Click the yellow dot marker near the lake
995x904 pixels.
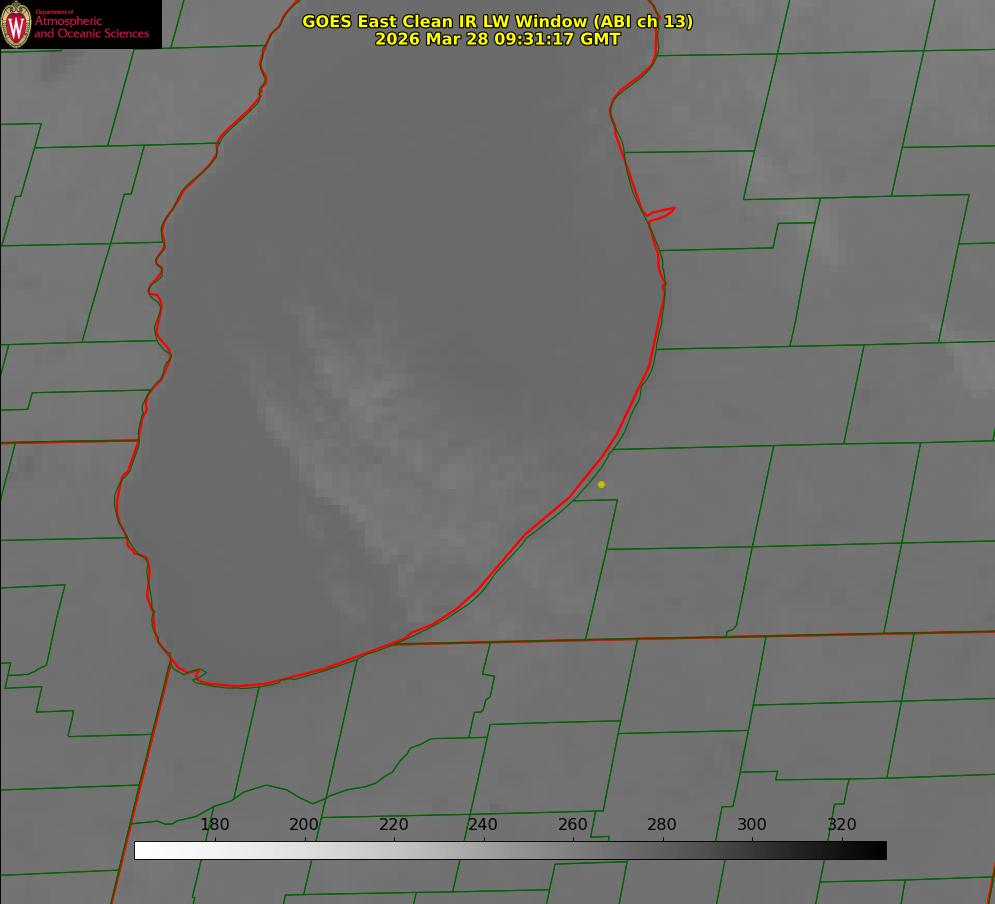tap(601, 484)
